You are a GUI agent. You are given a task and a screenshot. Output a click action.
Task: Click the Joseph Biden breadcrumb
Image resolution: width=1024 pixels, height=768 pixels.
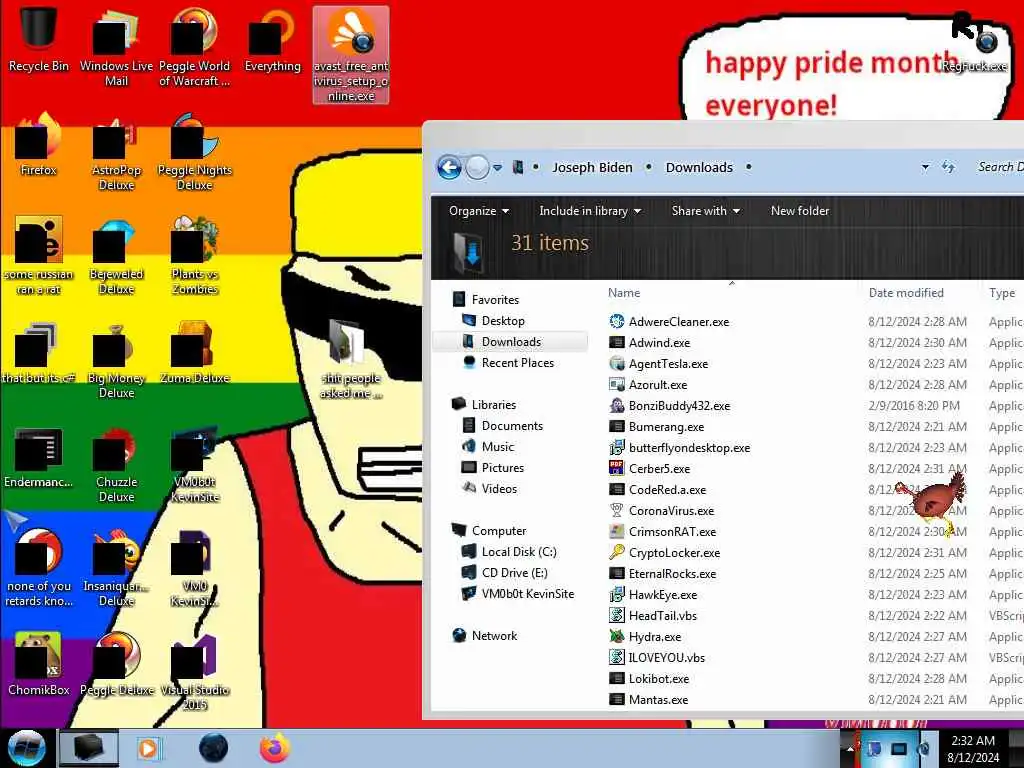[592, 168]
